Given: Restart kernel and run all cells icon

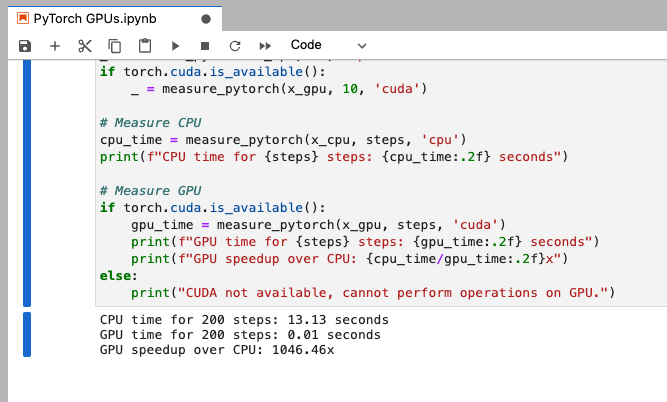Looking at the screenshot, I should (265, 46).
